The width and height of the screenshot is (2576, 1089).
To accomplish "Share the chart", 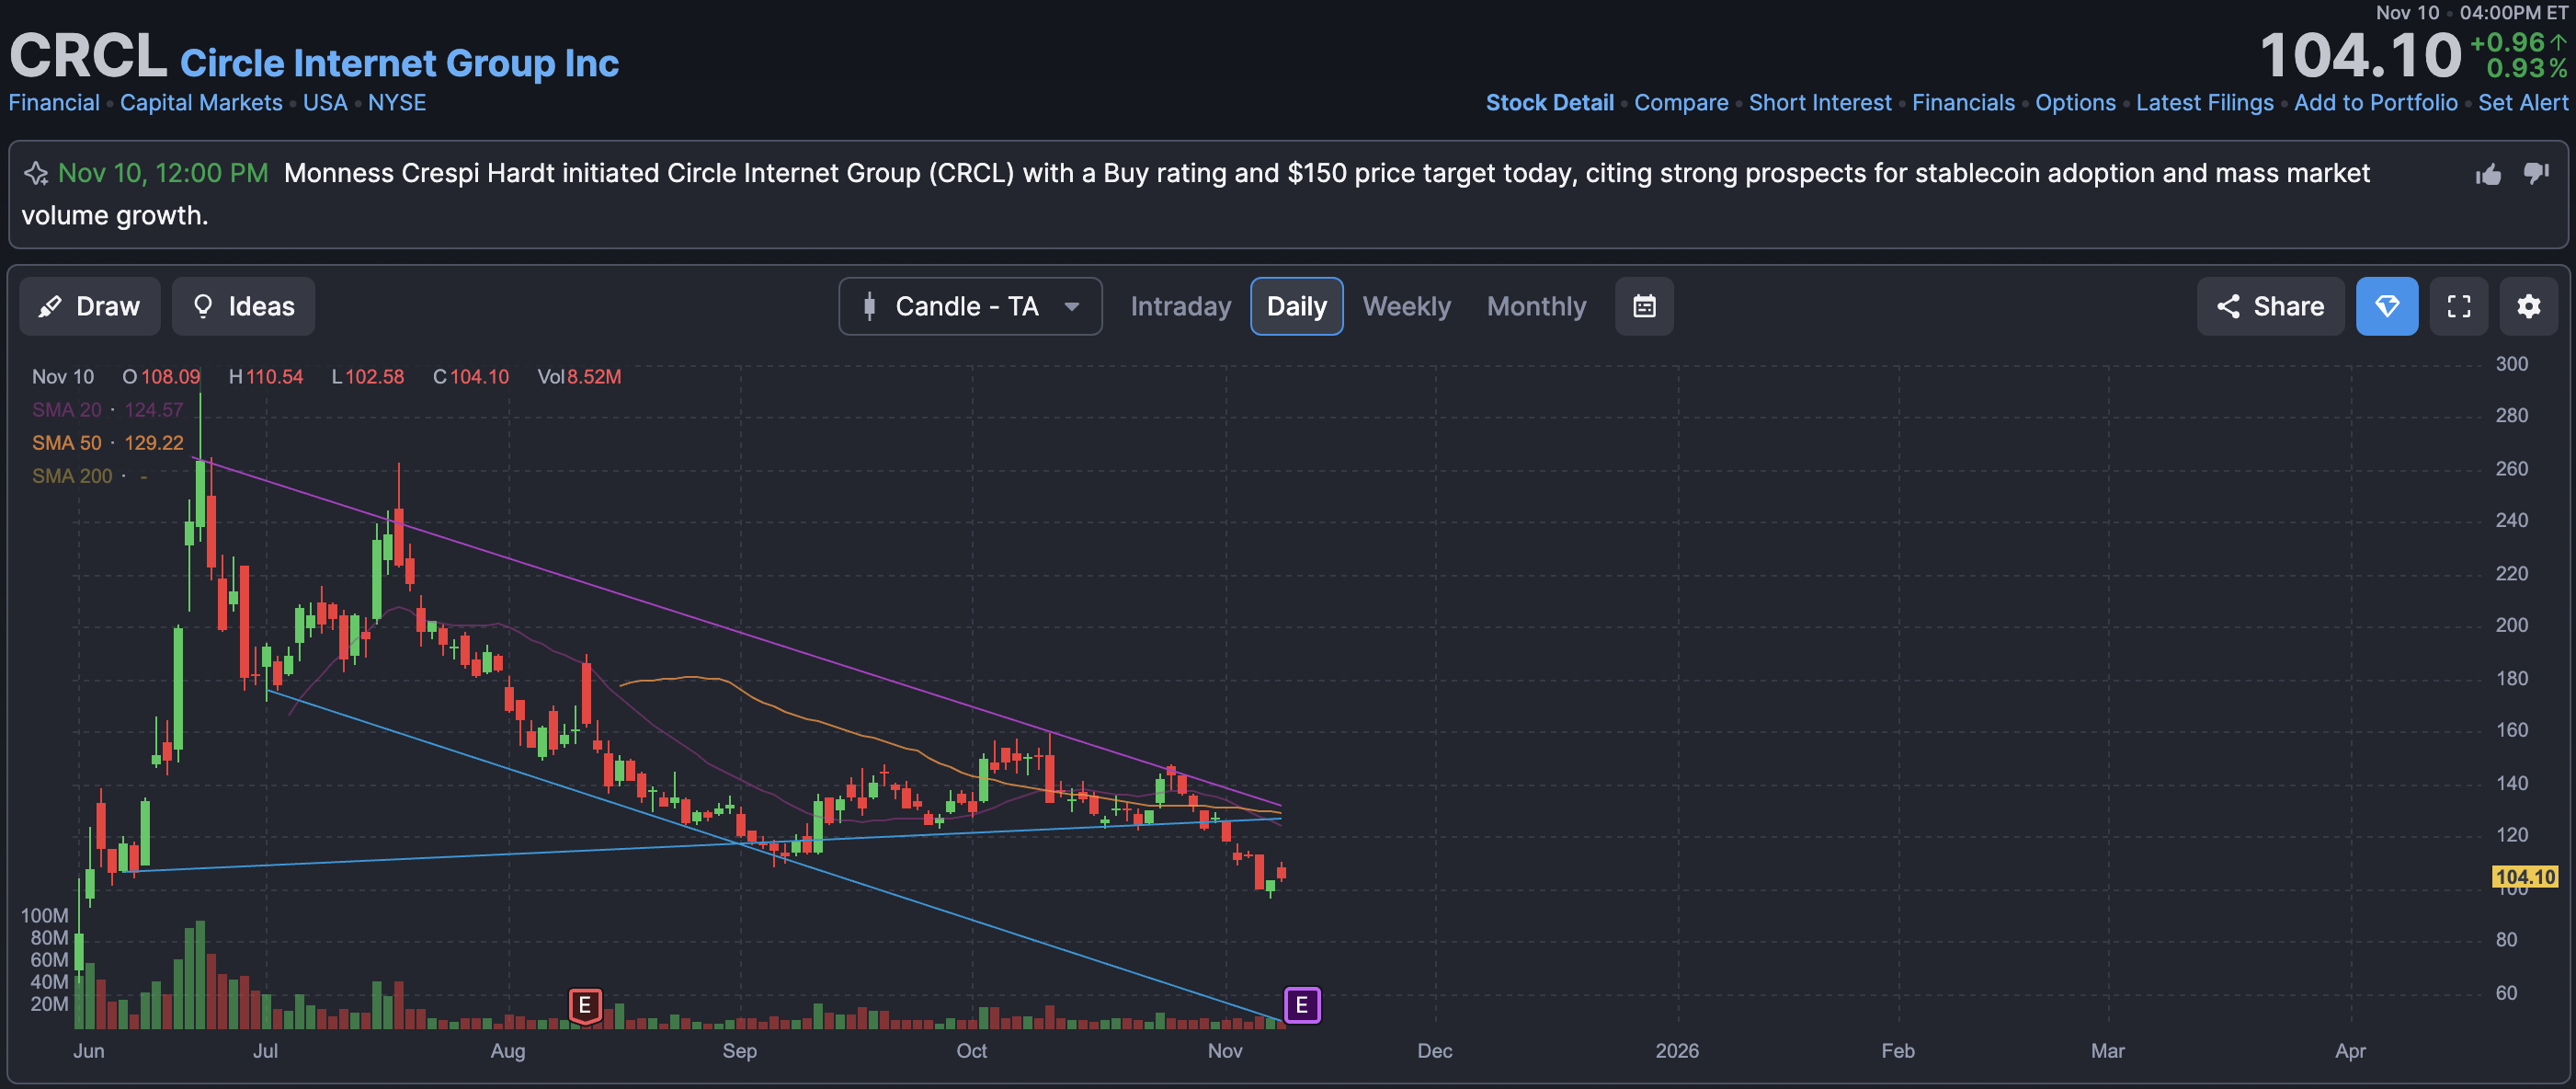I will click(2269, 306).
